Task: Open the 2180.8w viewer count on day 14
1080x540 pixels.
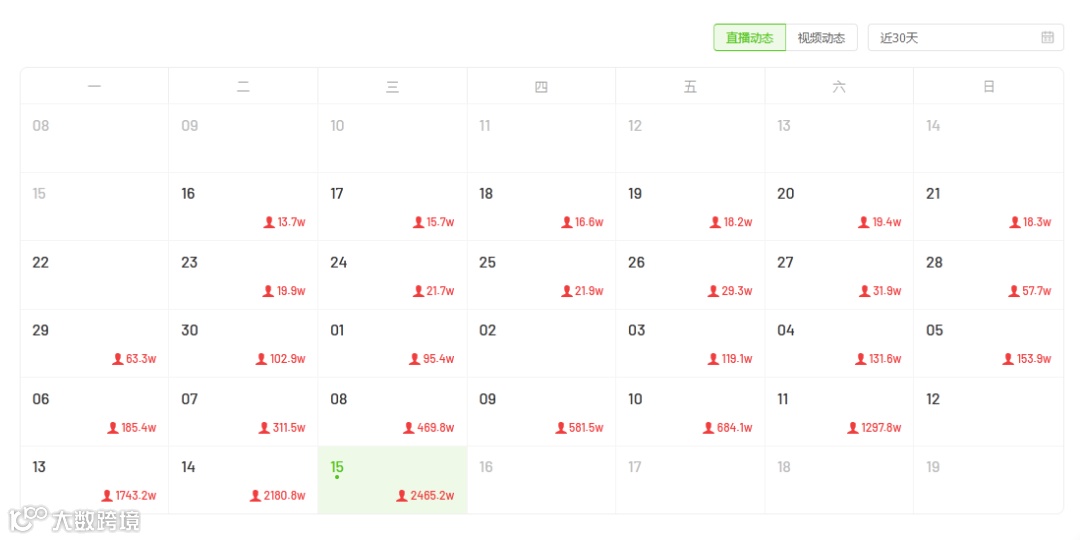Action: point(284,496)
